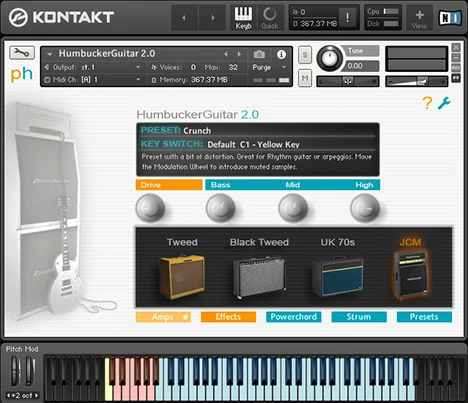Switch to the Presets tab
Viewport: 468px width, 403px height.
424,317
